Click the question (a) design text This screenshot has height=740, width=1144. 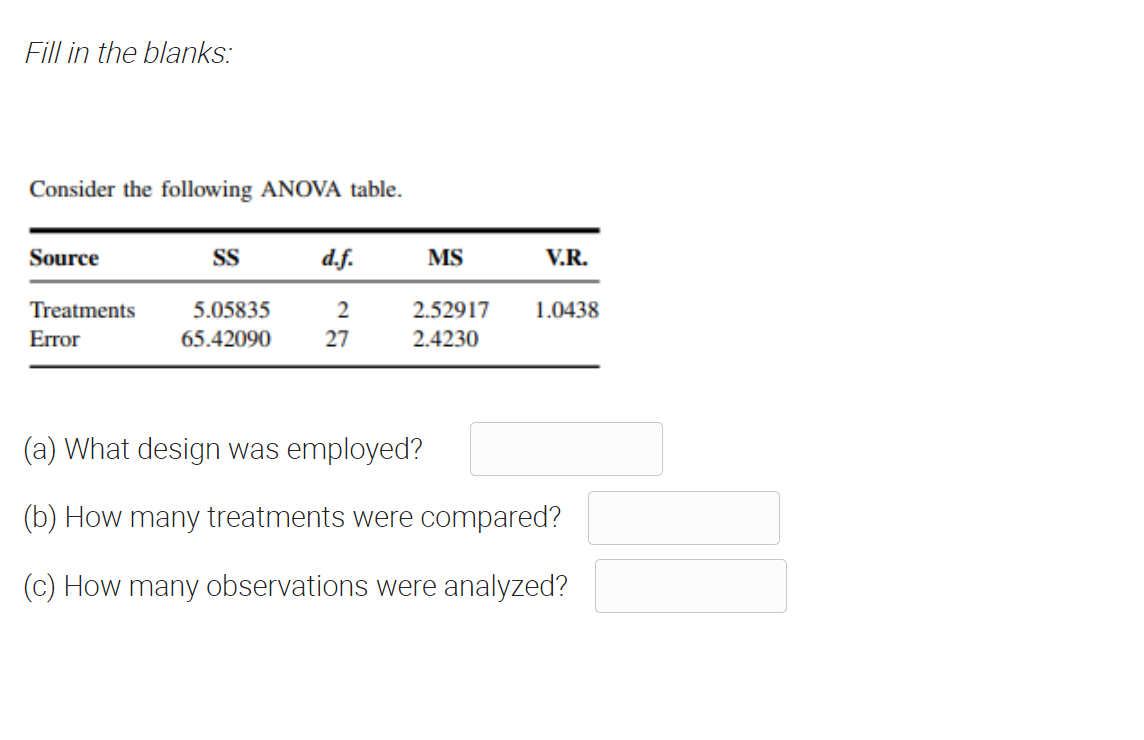pos(223,449)
